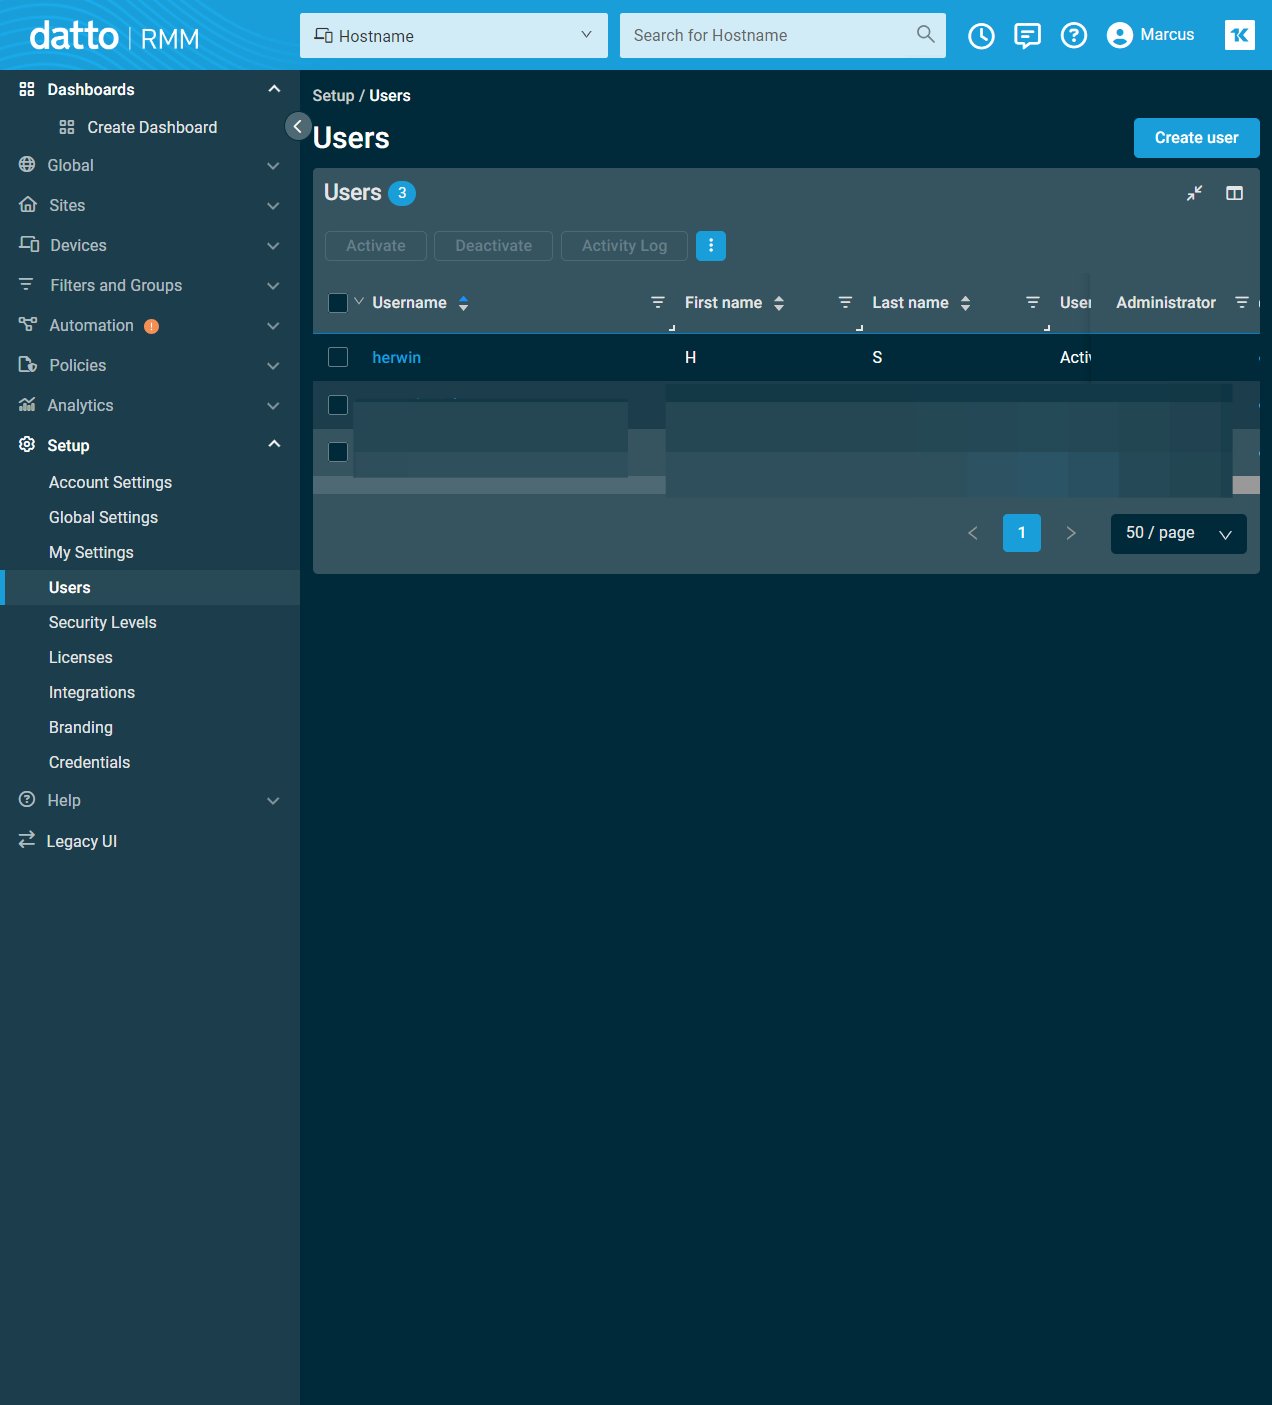Open the feedback chat icon
The width and height of the screenshot is (1272, 1405).
point(1027,36)
